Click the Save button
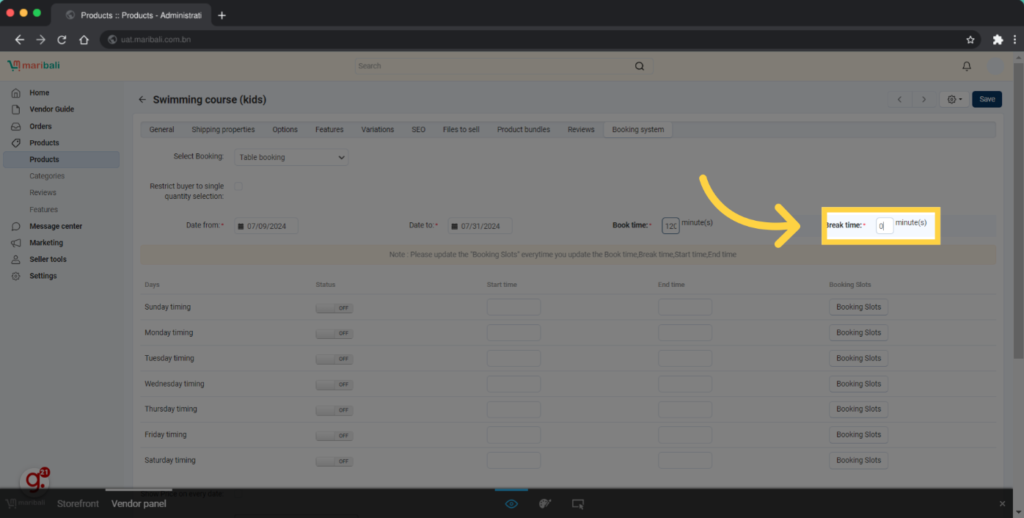1024x518 pixels. [987, 99]
